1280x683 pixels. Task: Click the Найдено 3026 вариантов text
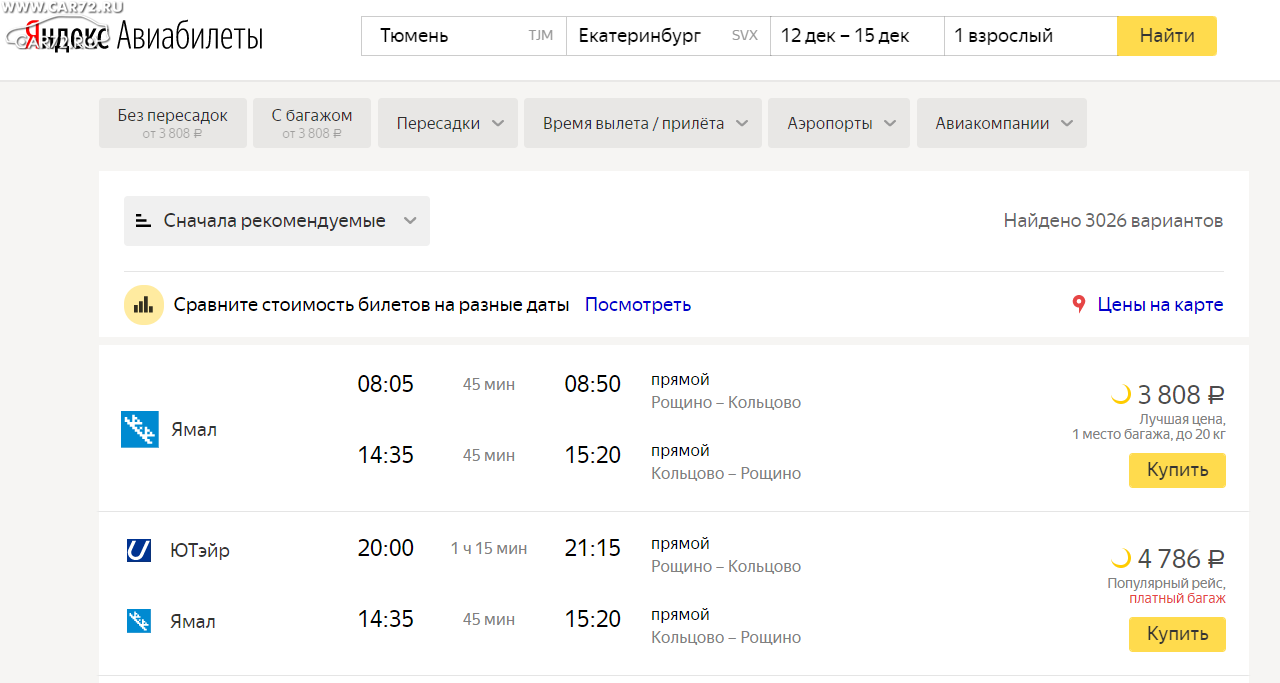tap(1113, 221)
